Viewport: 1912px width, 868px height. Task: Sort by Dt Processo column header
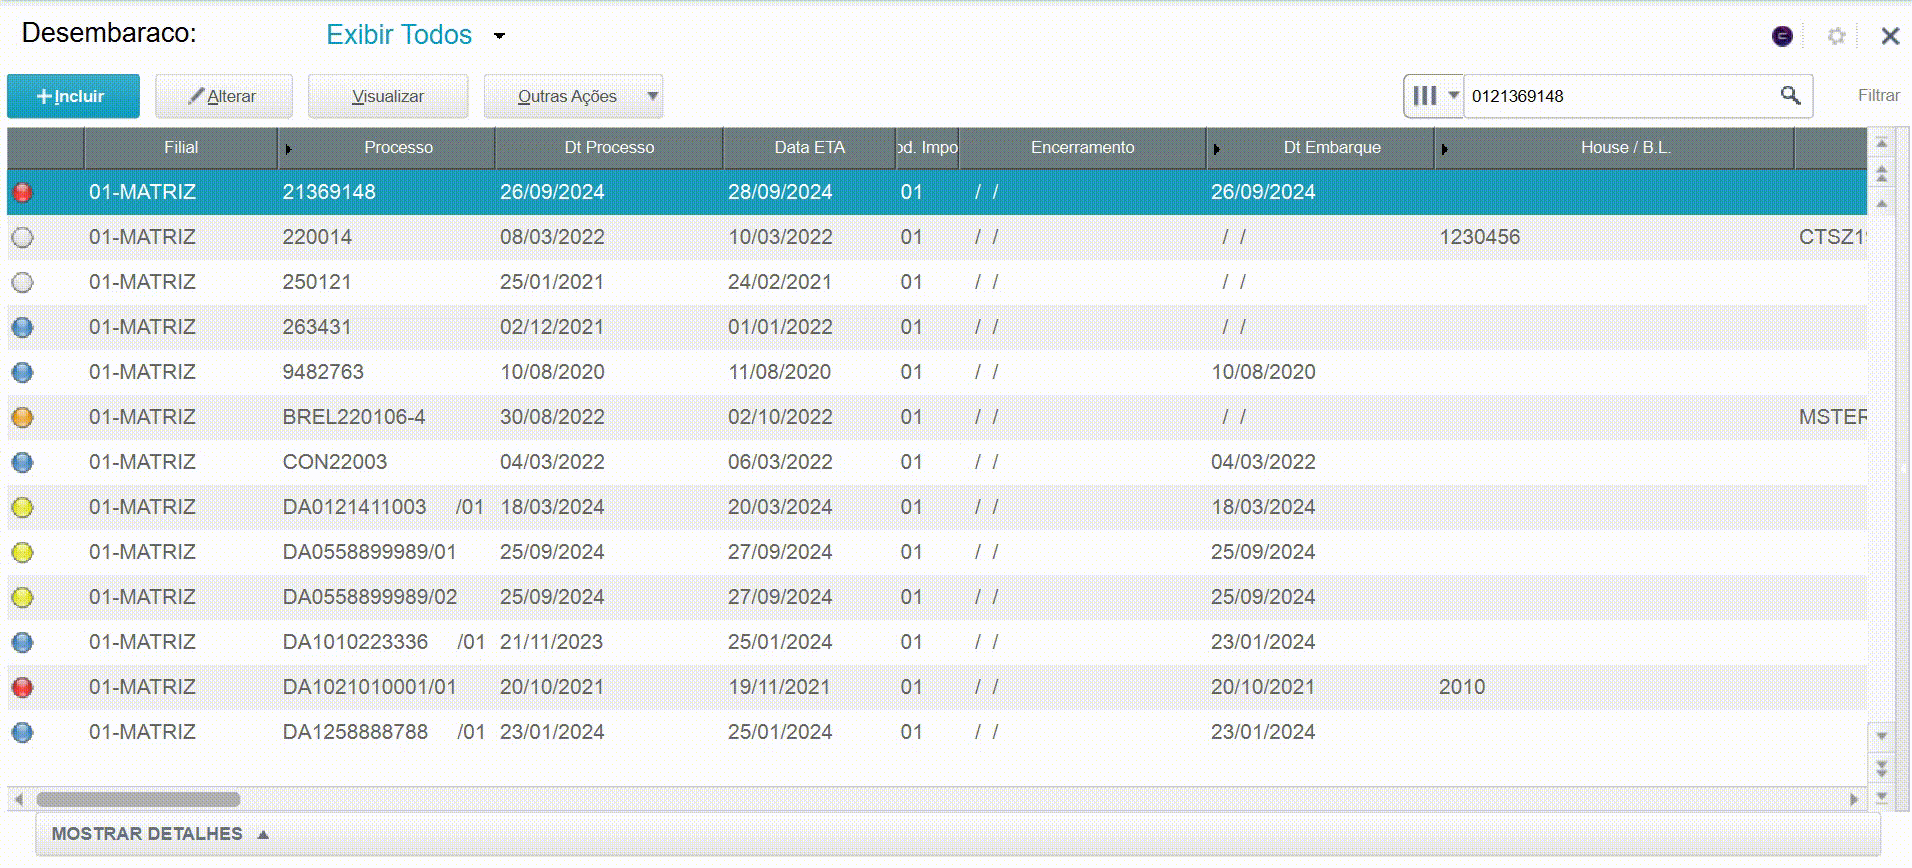click(x=609, y=148)
